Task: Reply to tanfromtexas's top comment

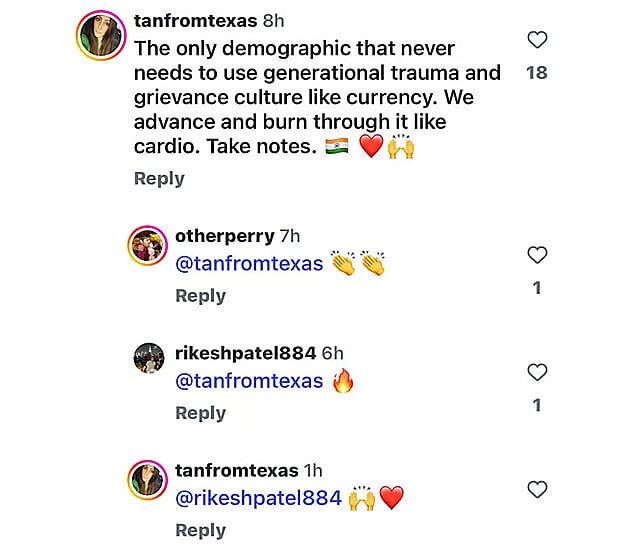Action: [x=159, y=178]
